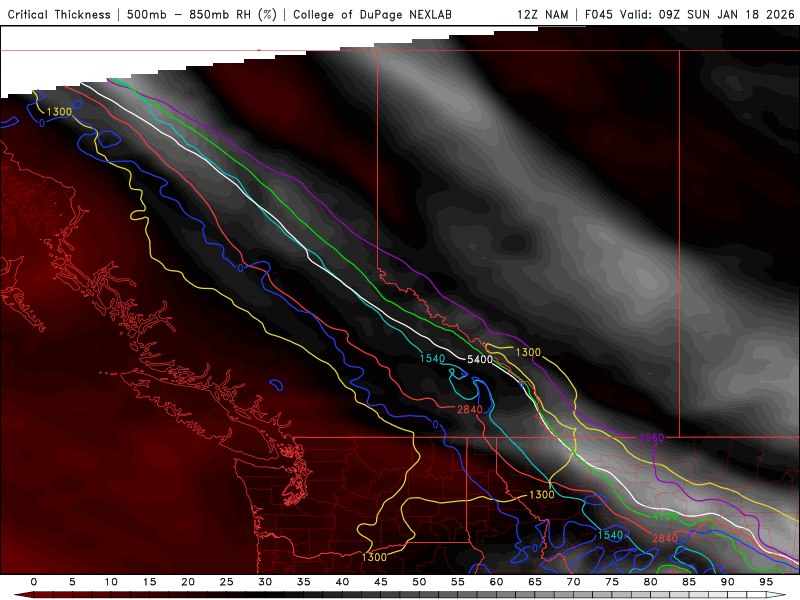800x600 pixels.
Task: Click the 0 value on the color bar scale
Action: click(x=34, y=582)
